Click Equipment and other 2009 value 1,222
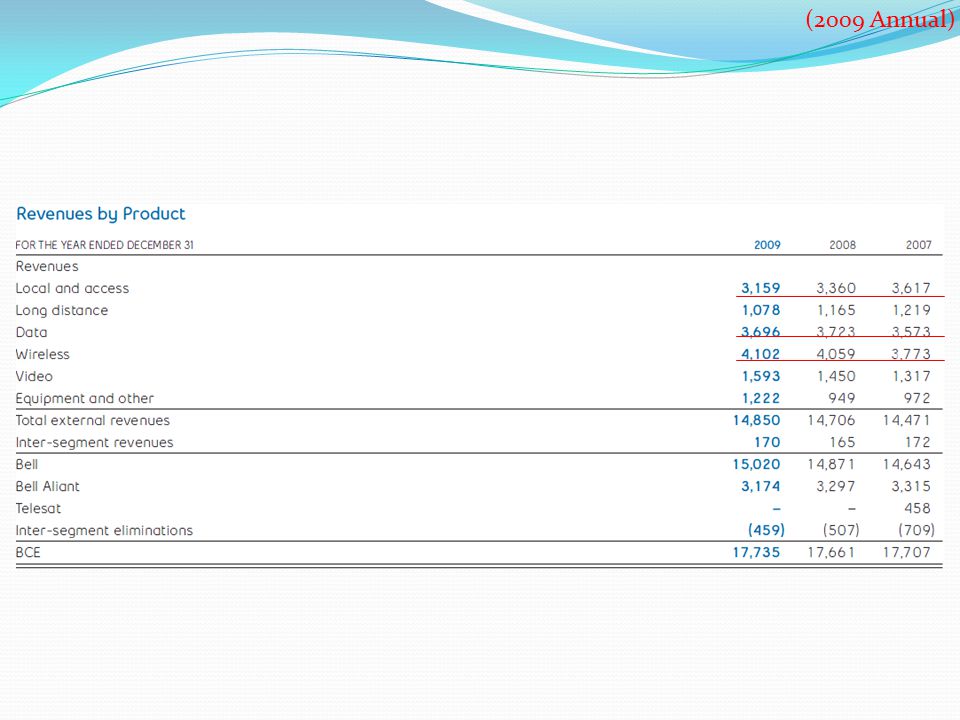Screen dimensions: 960x720 click(761, 399)
